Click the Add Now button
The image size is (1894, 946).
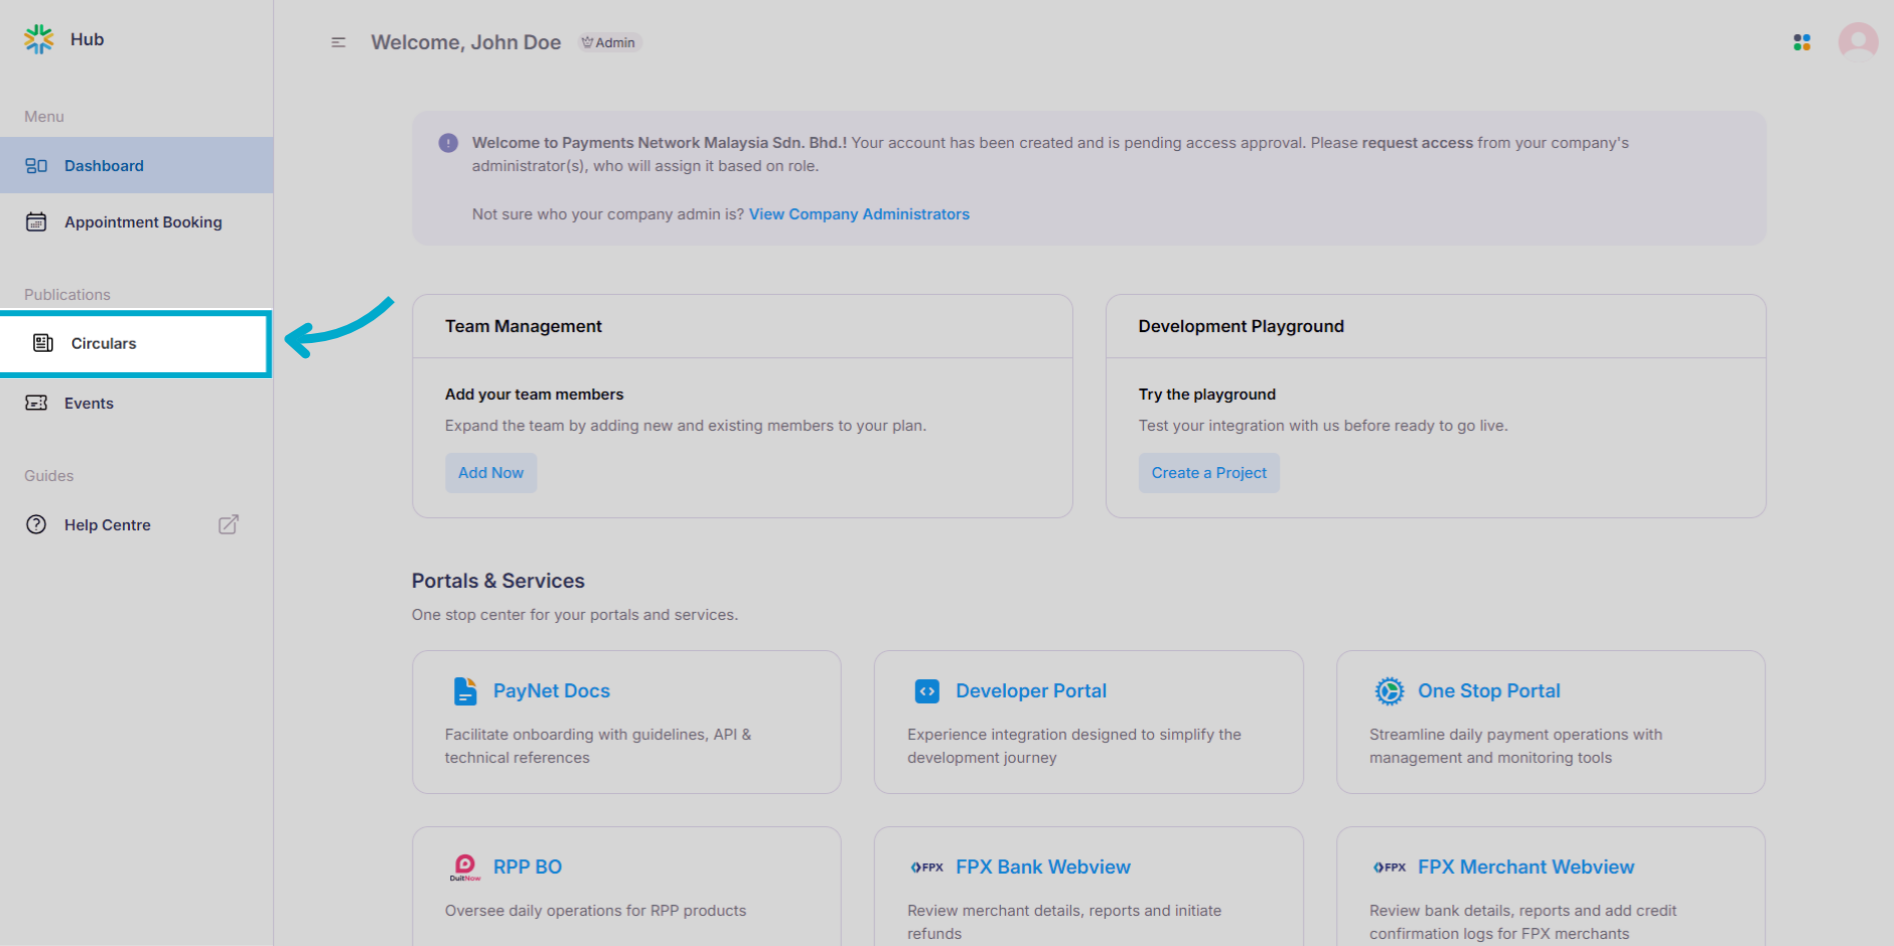[490, 473]
